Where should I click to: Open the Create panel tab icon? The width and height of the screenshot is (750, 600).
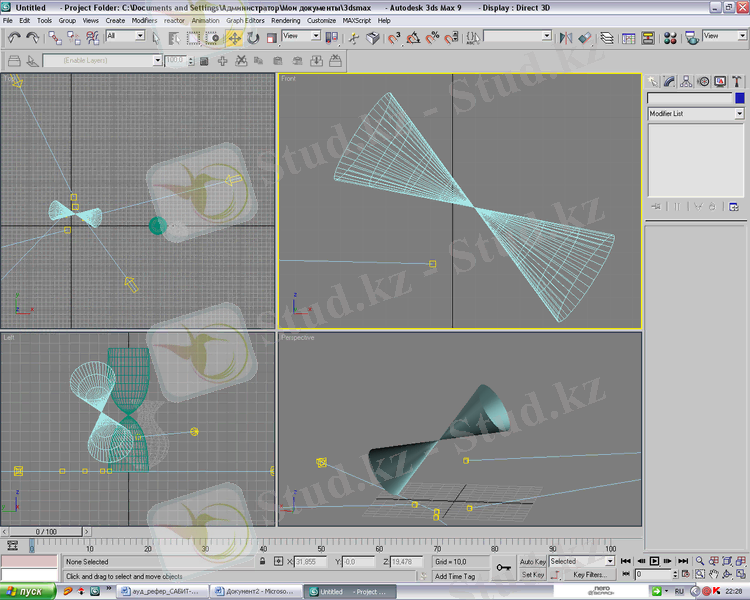[654, 81]
